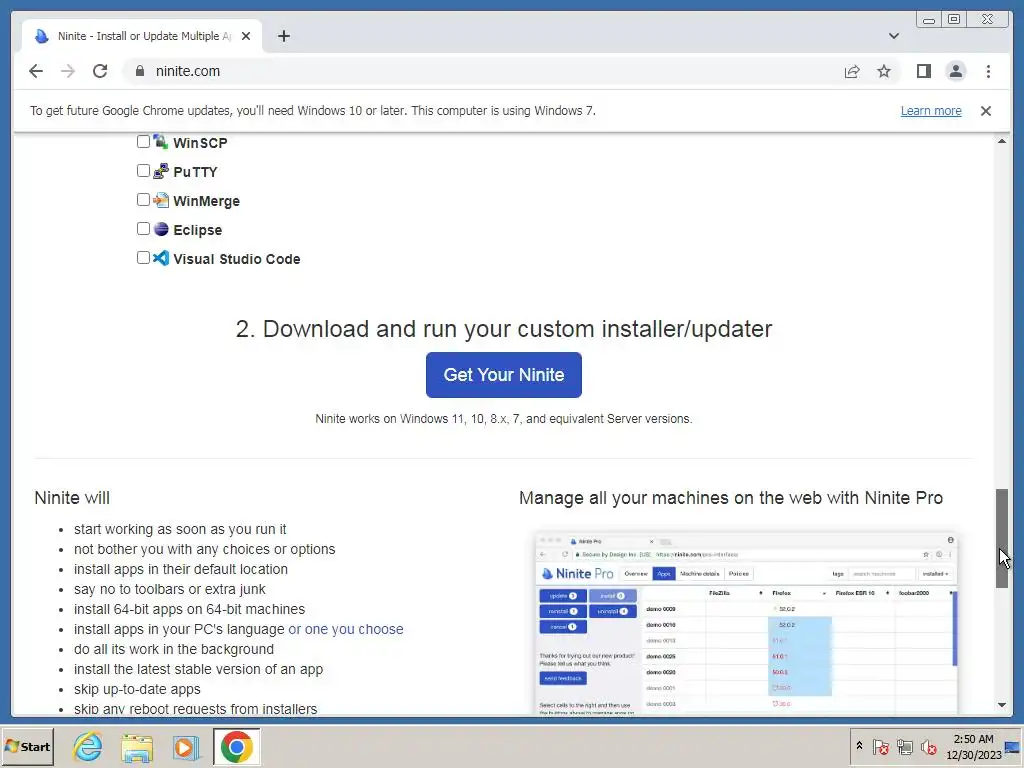
Task: Click Get Your Ninite button
Action: 504,375
